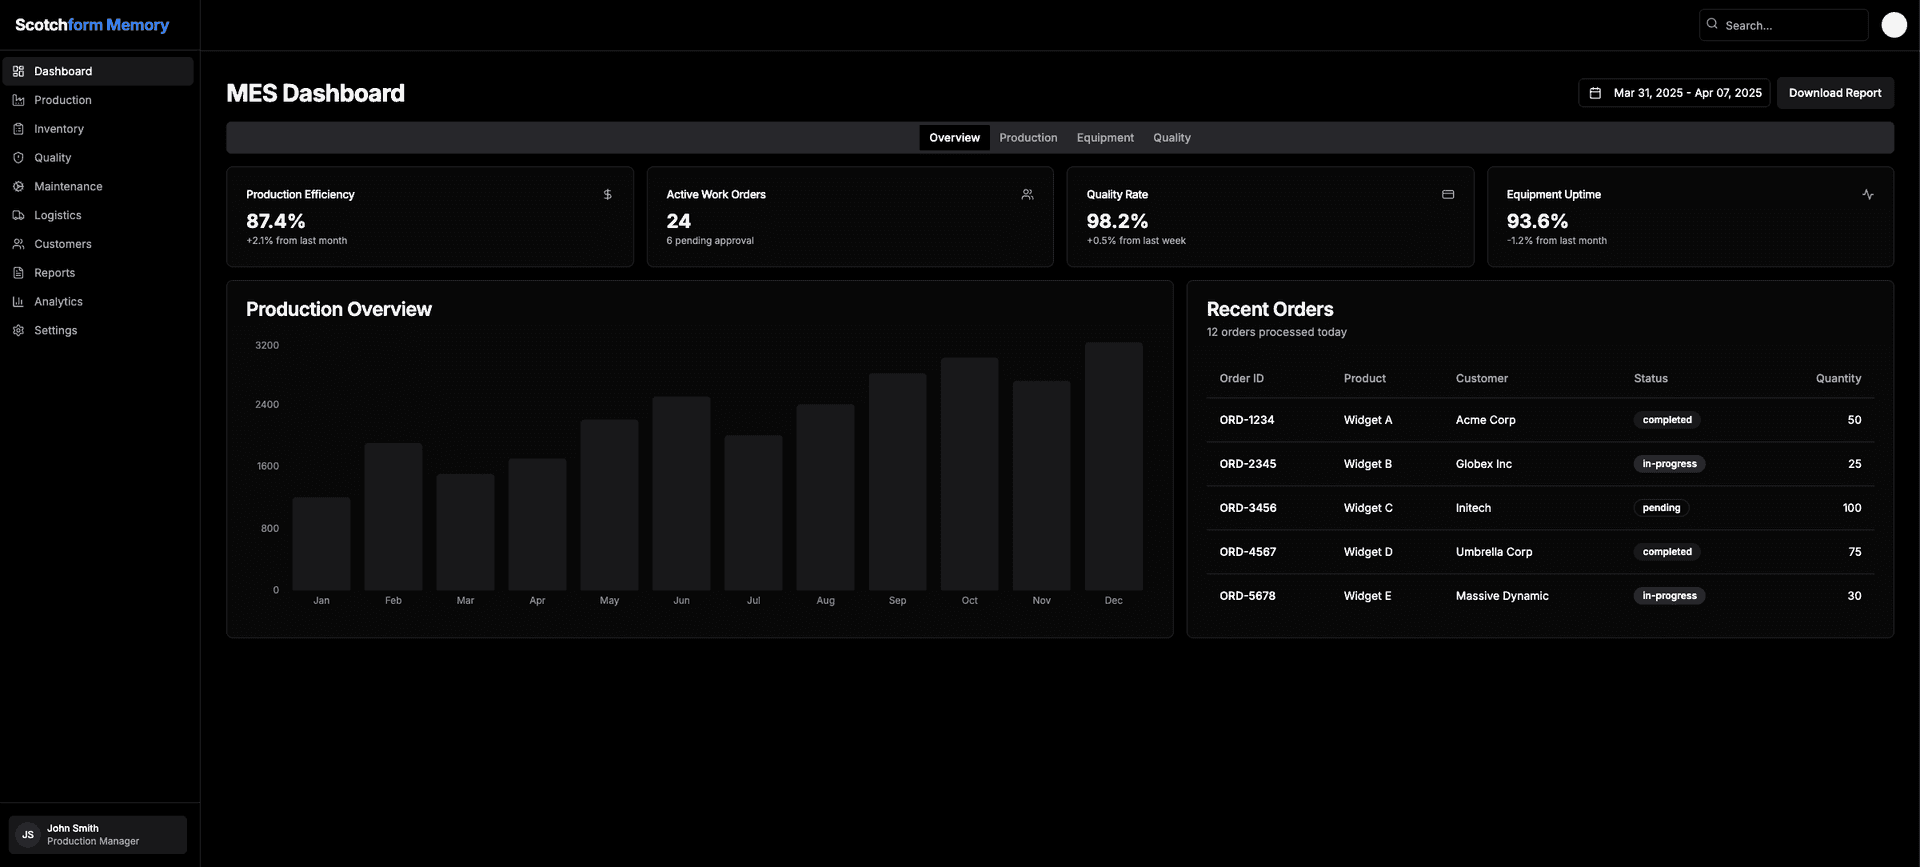Image resolution: width=1920 pixels, height=867 pixels.
Task: Open the Production sidebar icon
Action: click(18, 100)
